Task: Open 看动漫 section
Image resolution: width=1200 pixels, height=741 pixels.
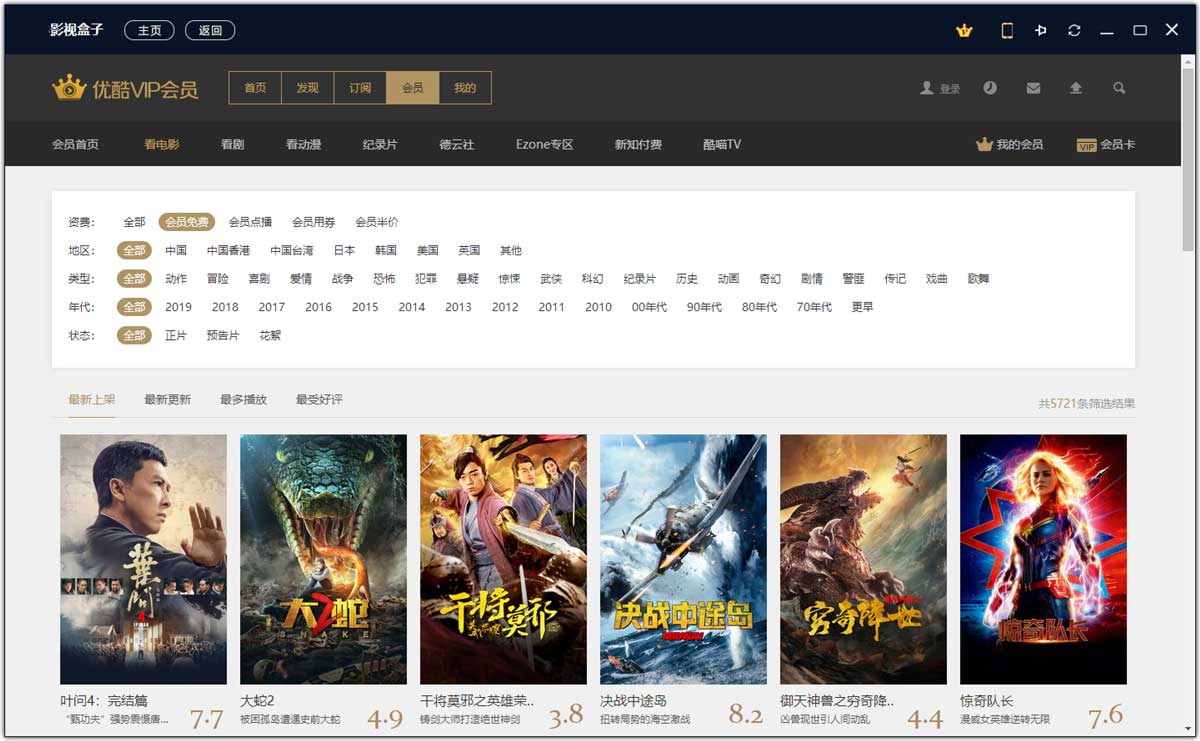Action: click(303, 144)
